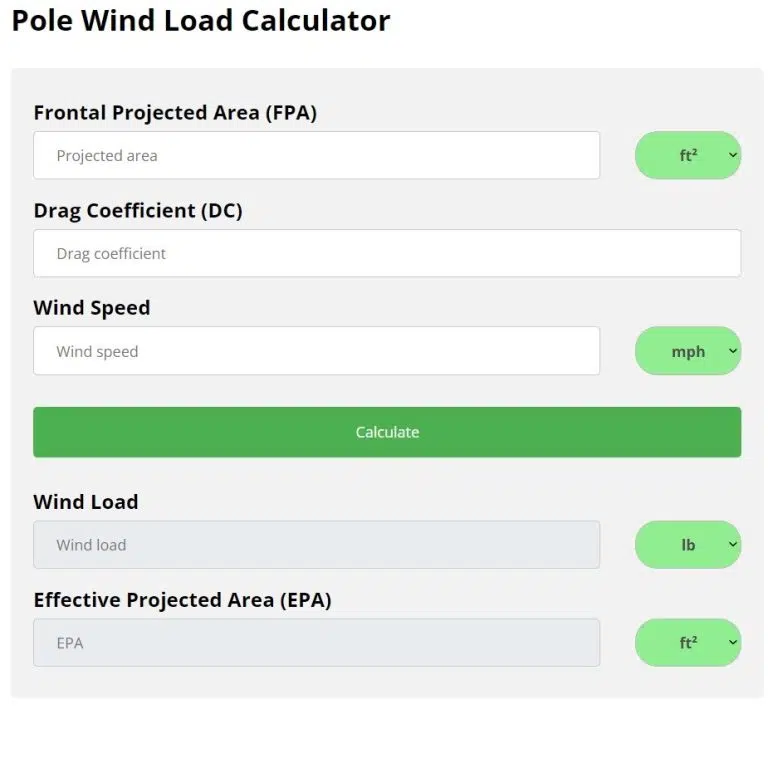
Task: Click the Pole Wind Load Calculator heading
Action: pos(201,21)
